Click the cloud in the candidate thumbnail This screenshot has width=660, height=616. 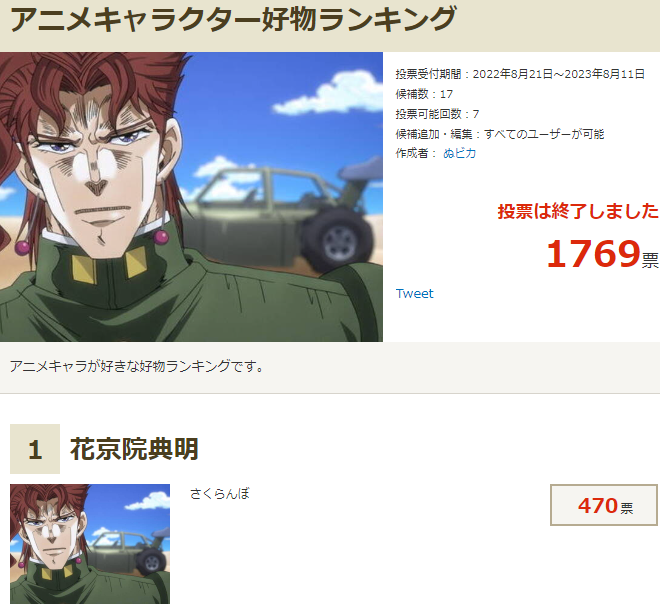pos(146,501)
